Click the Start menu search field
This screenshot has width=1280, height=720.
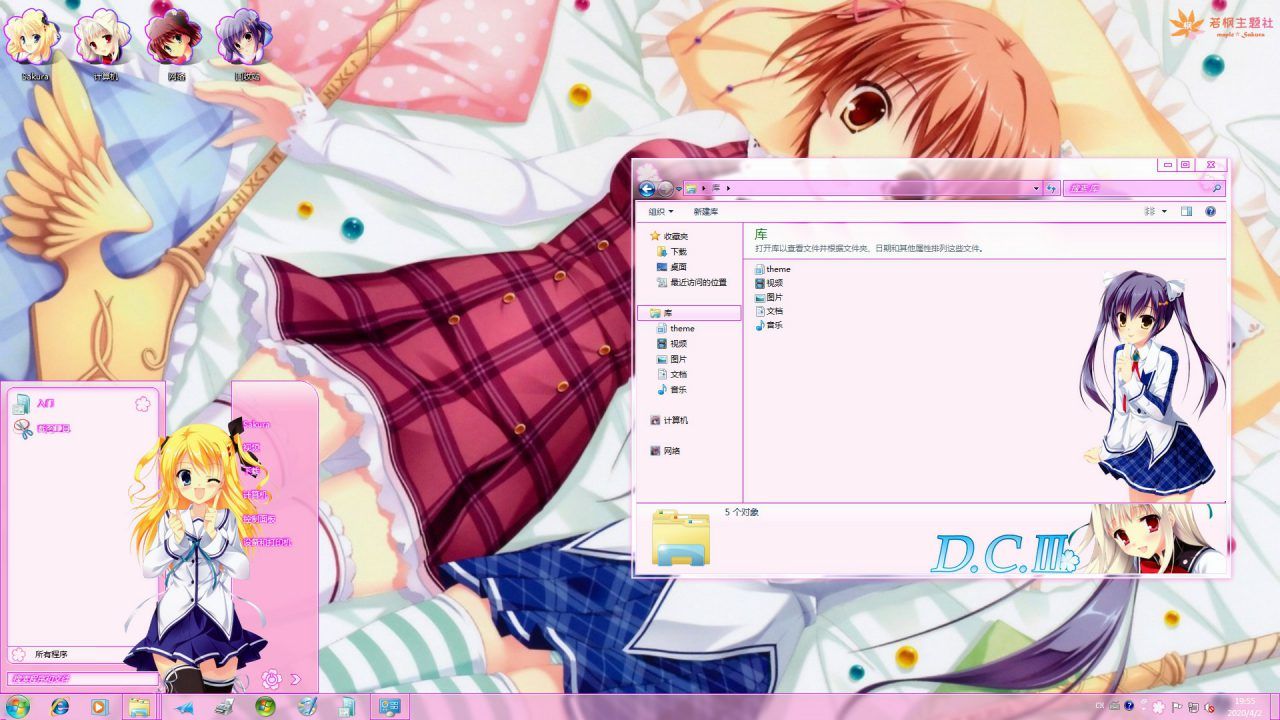click(x=83, y=679)
